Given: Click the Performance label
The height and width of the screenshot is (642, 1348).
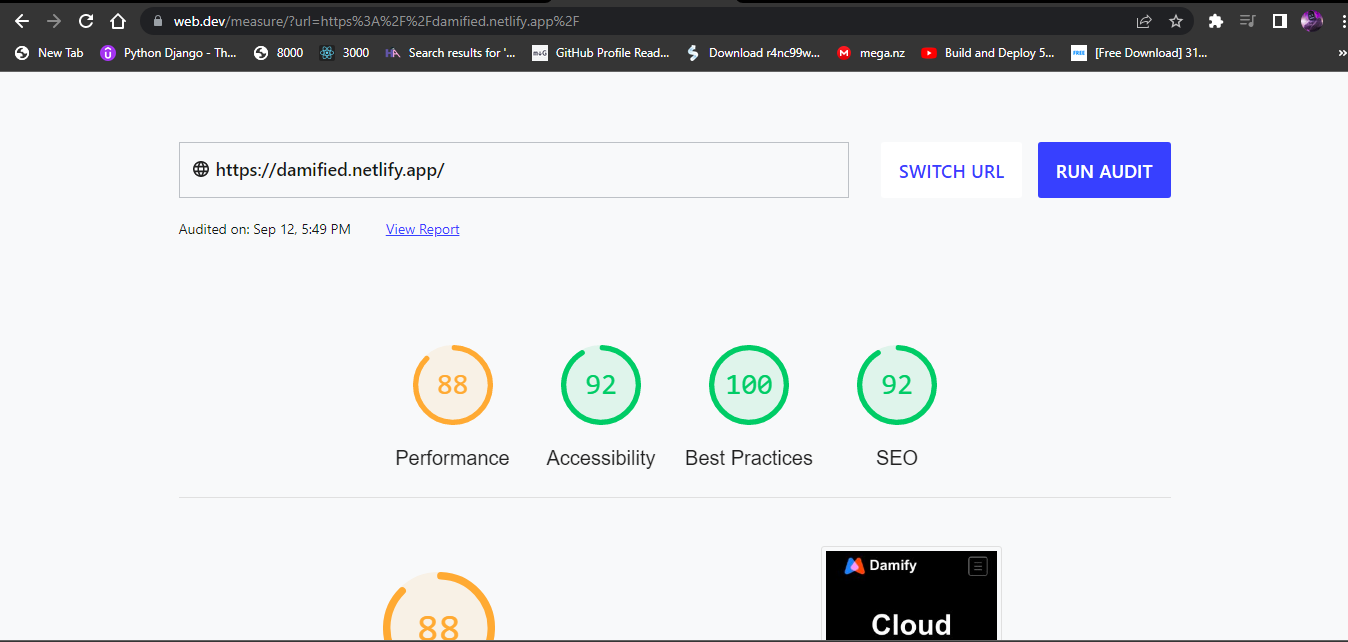Looking at the screenshot, I should (x=452, y=458).
